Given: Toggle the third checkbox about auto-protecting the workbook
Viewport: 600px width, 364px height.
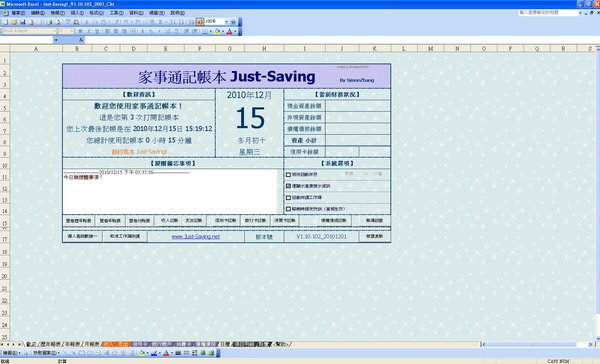Looking at the screenshot, I should (x=289, y=198).
